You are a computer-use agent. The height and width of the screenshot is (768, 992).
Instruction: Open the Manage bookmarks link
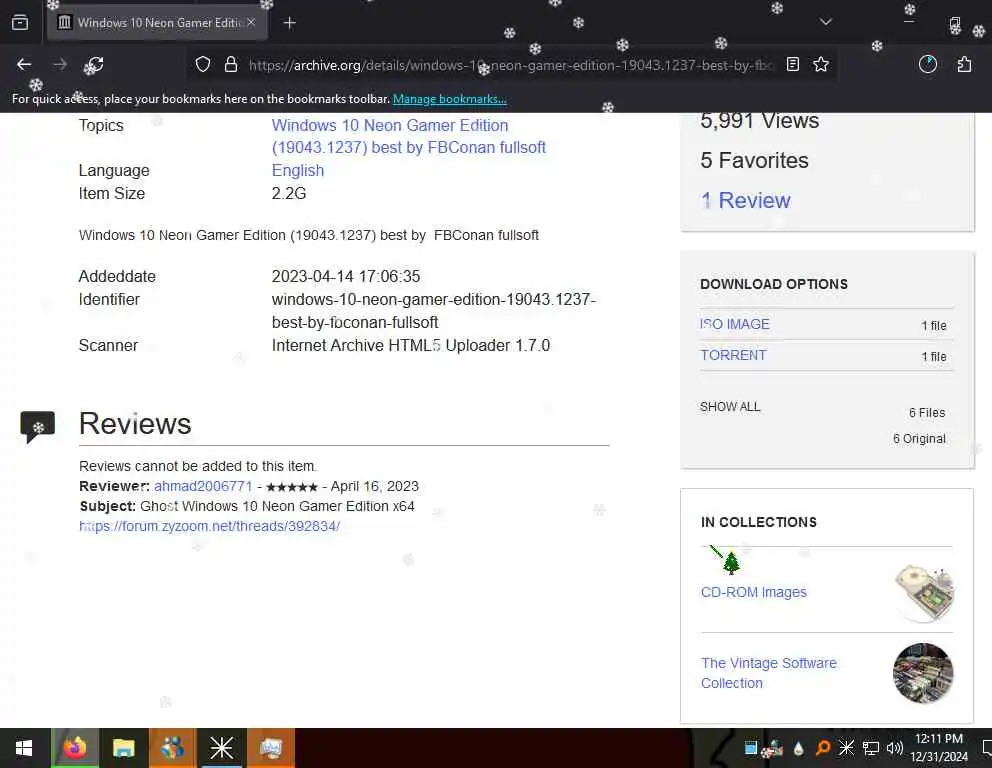point(450,99)
